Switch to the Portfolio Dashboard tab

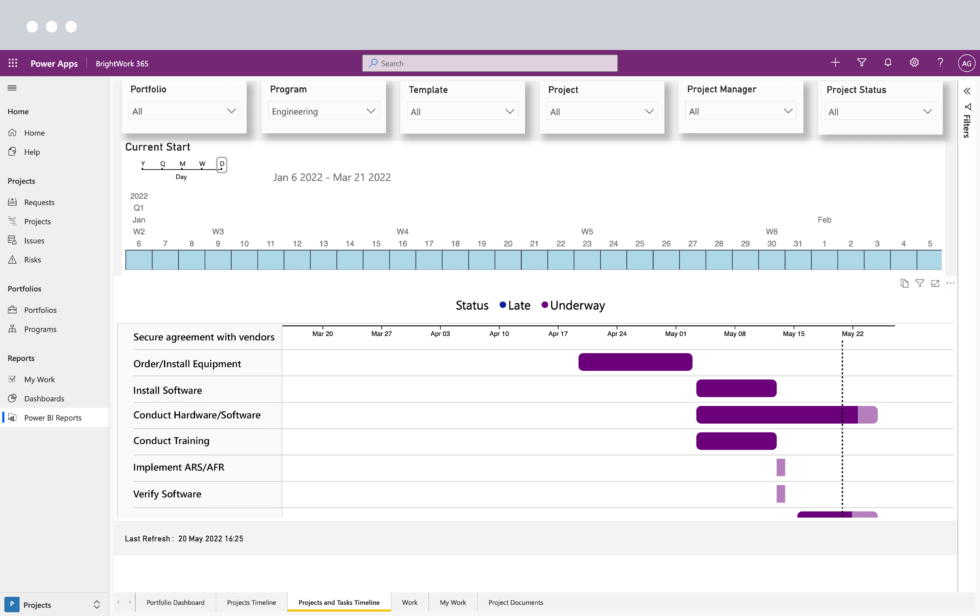pyautogui.click(x=175, y=602)
